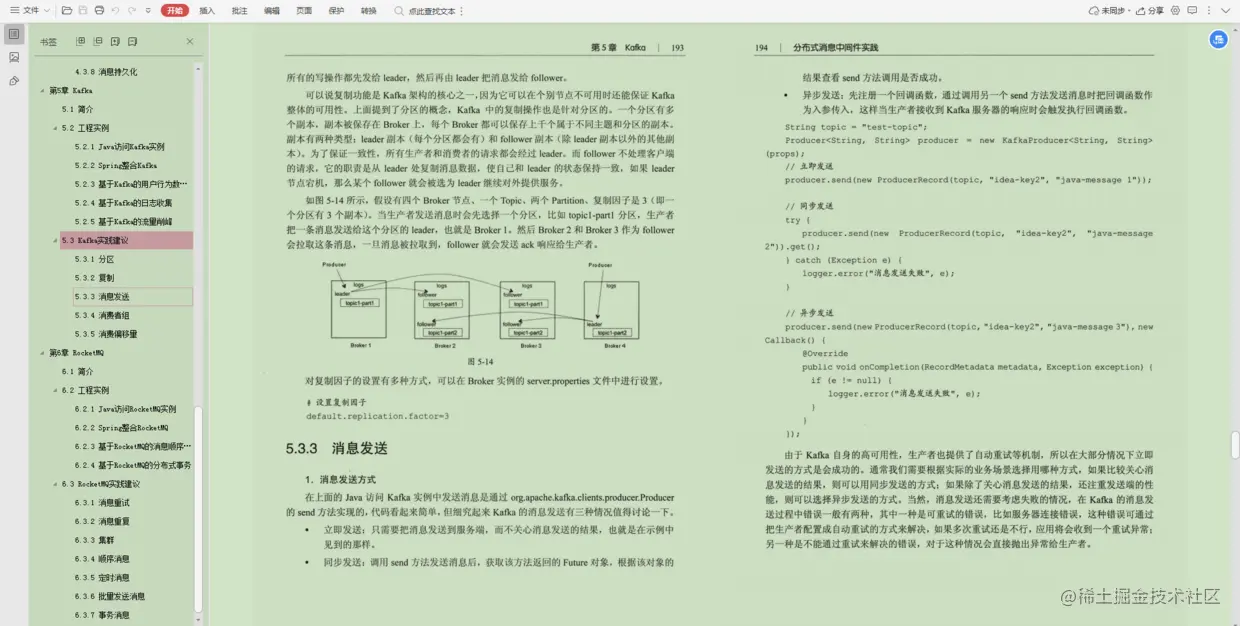Click the add bookmark icon
The width and height of the screenshot is (1240, 626).
coord(114,41)
